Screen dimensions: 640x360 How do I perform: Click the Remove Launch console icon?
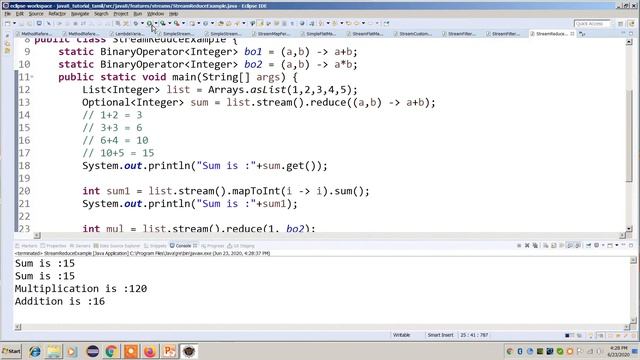coord(527,245)
